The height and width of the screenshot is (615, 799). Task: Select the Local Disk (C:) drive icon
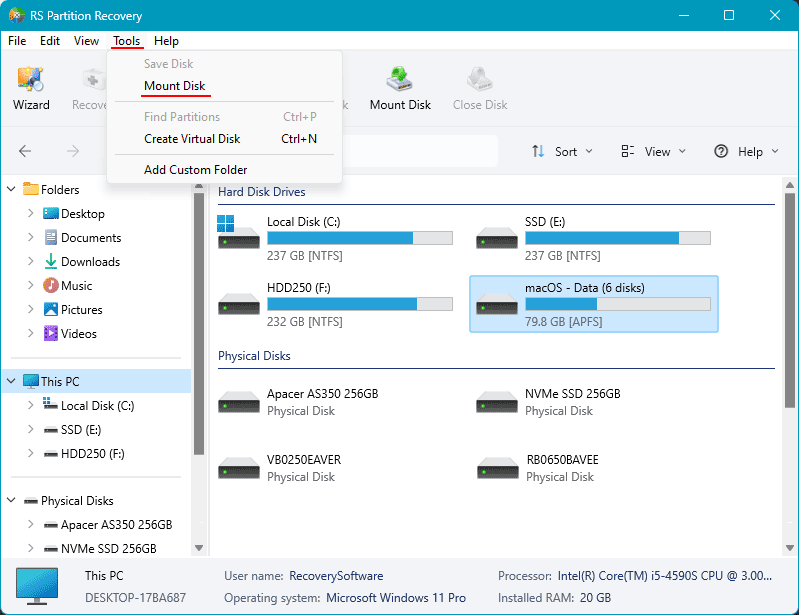[x=238, y=232]
